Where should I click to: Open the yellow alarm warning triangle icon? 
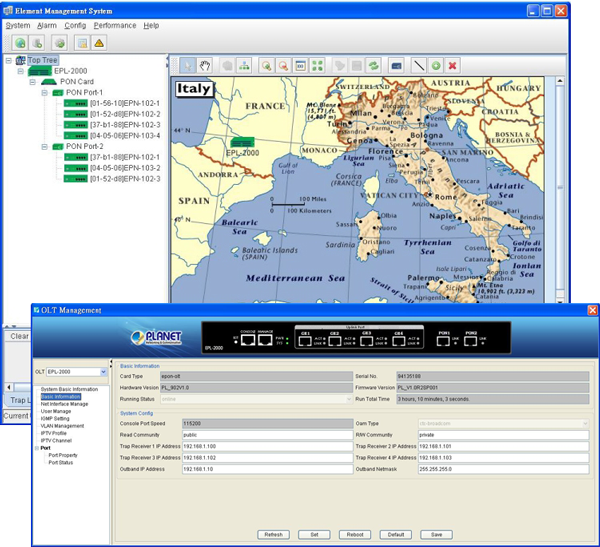click(99, 43)
